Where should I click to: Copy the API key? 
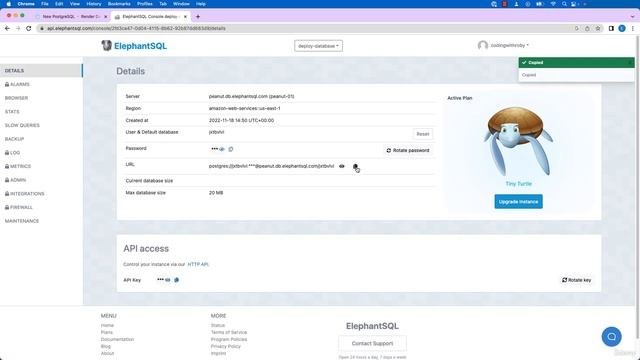tap(176, 280)
